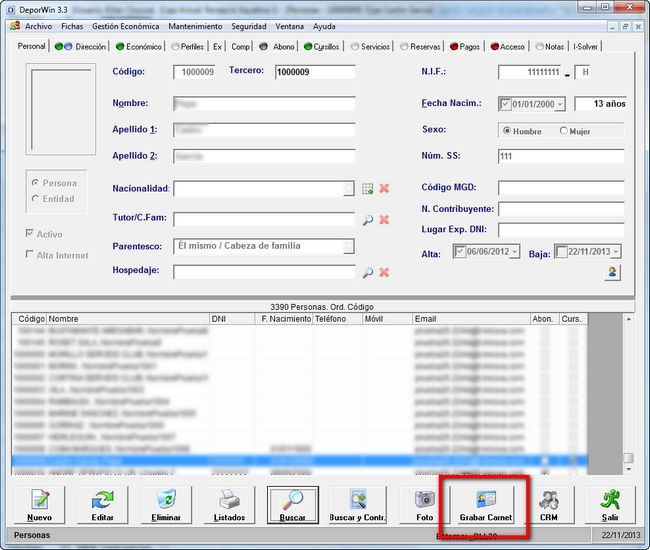Switch to the Dirección tab
Viewport: 650px width, 550px height.
click(x=80, y=46)
